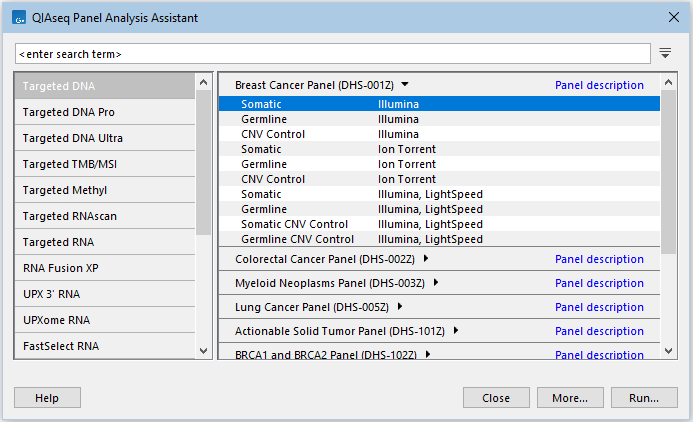Click category list scroll up arrow
Screen dimensions: 693x422
[x=203, y=82]
